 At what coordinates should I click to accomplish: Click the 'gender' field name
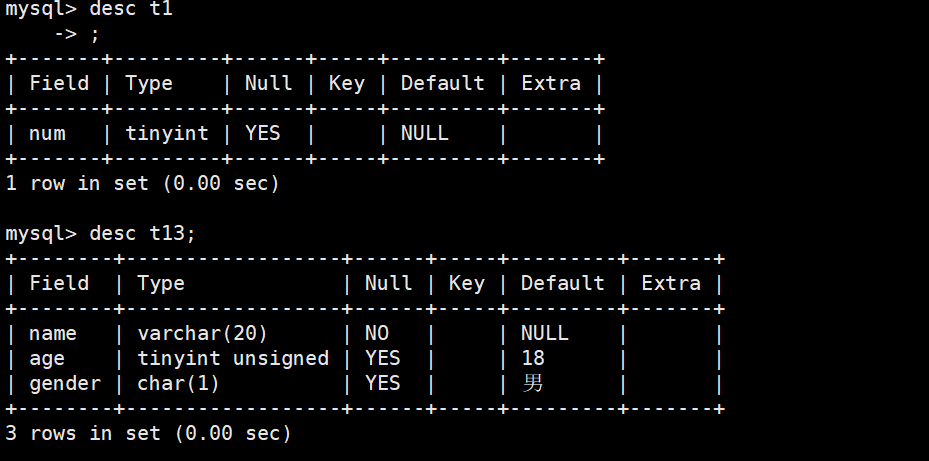tap(65, 383)
